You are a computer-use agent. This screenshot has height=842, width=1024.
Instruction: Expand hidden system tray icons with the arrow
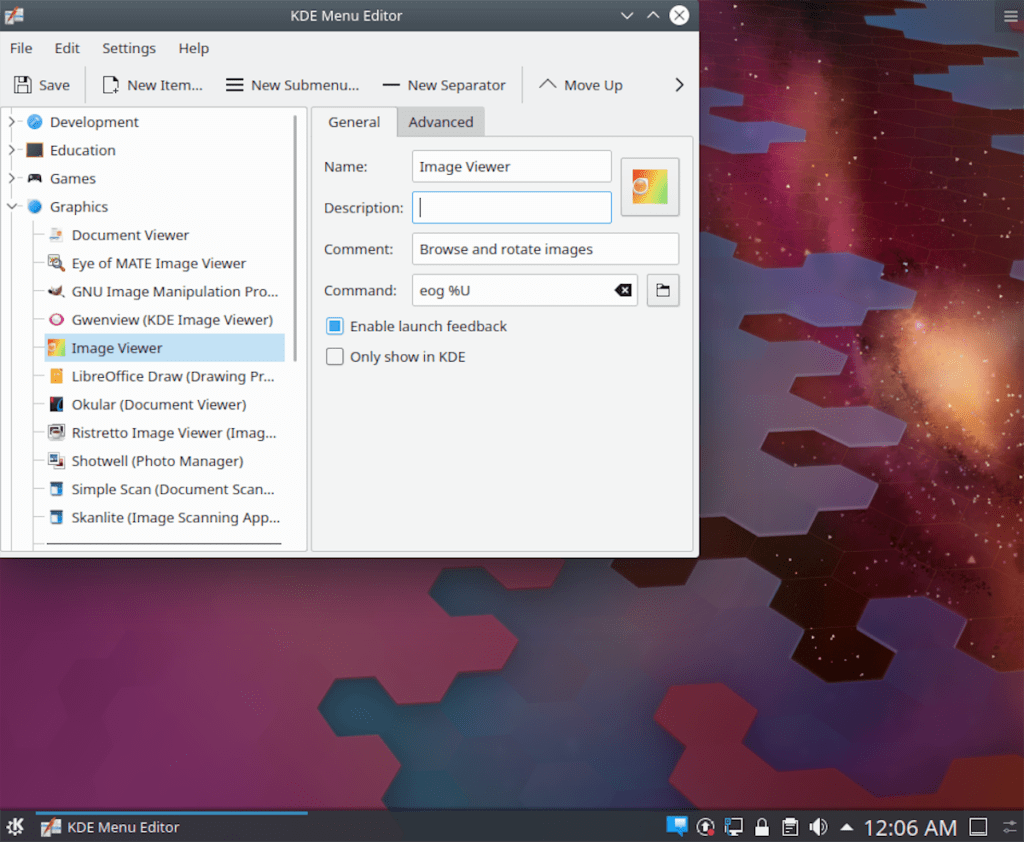pyautogui.click(x=846, y=827)
